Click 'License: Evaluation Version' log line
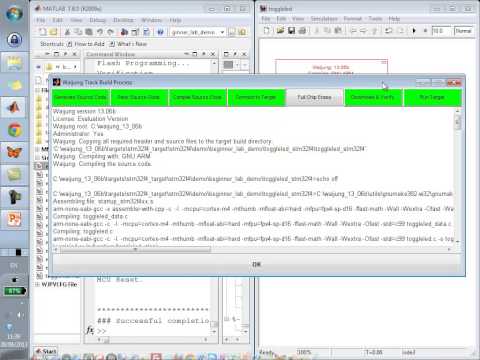 click(x=90, y=119)
